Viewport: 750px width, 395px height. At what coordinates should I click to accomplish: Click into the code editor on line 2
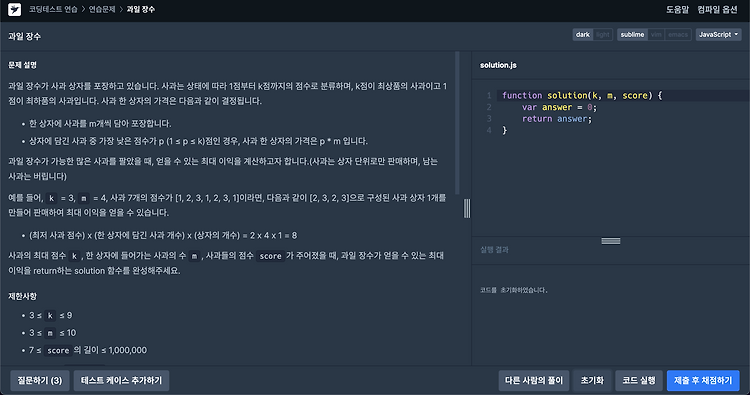point(622,107)
